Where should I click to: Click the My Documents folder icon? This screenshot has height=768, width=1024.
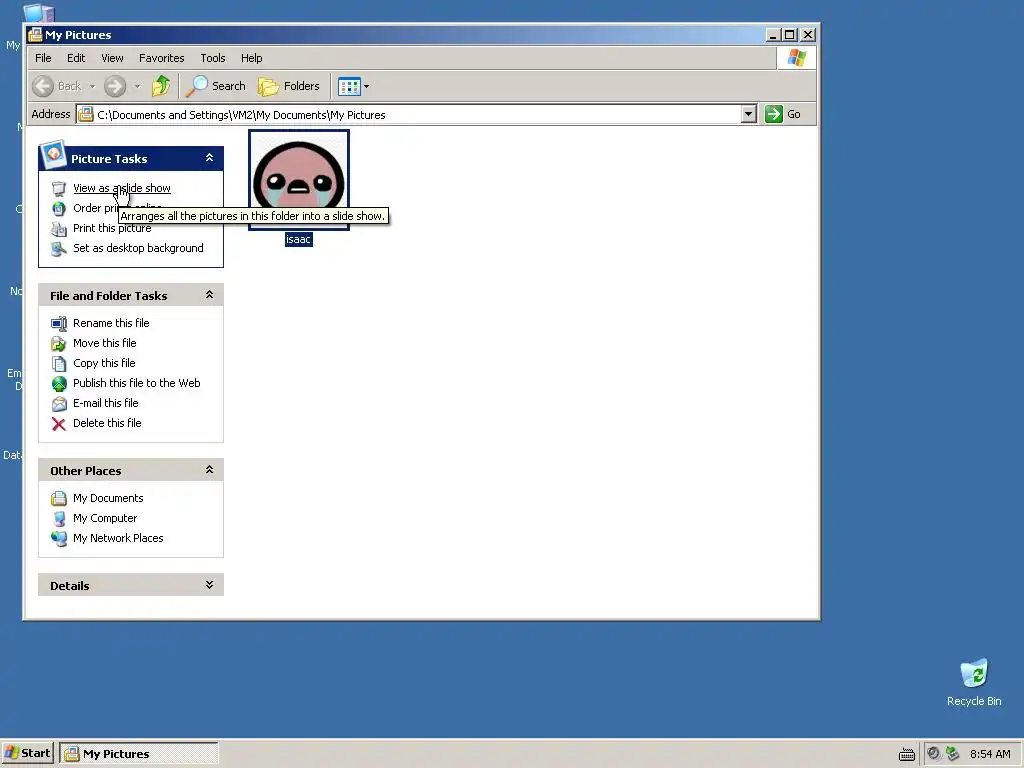pyautogui.click(x=59, y=499)
